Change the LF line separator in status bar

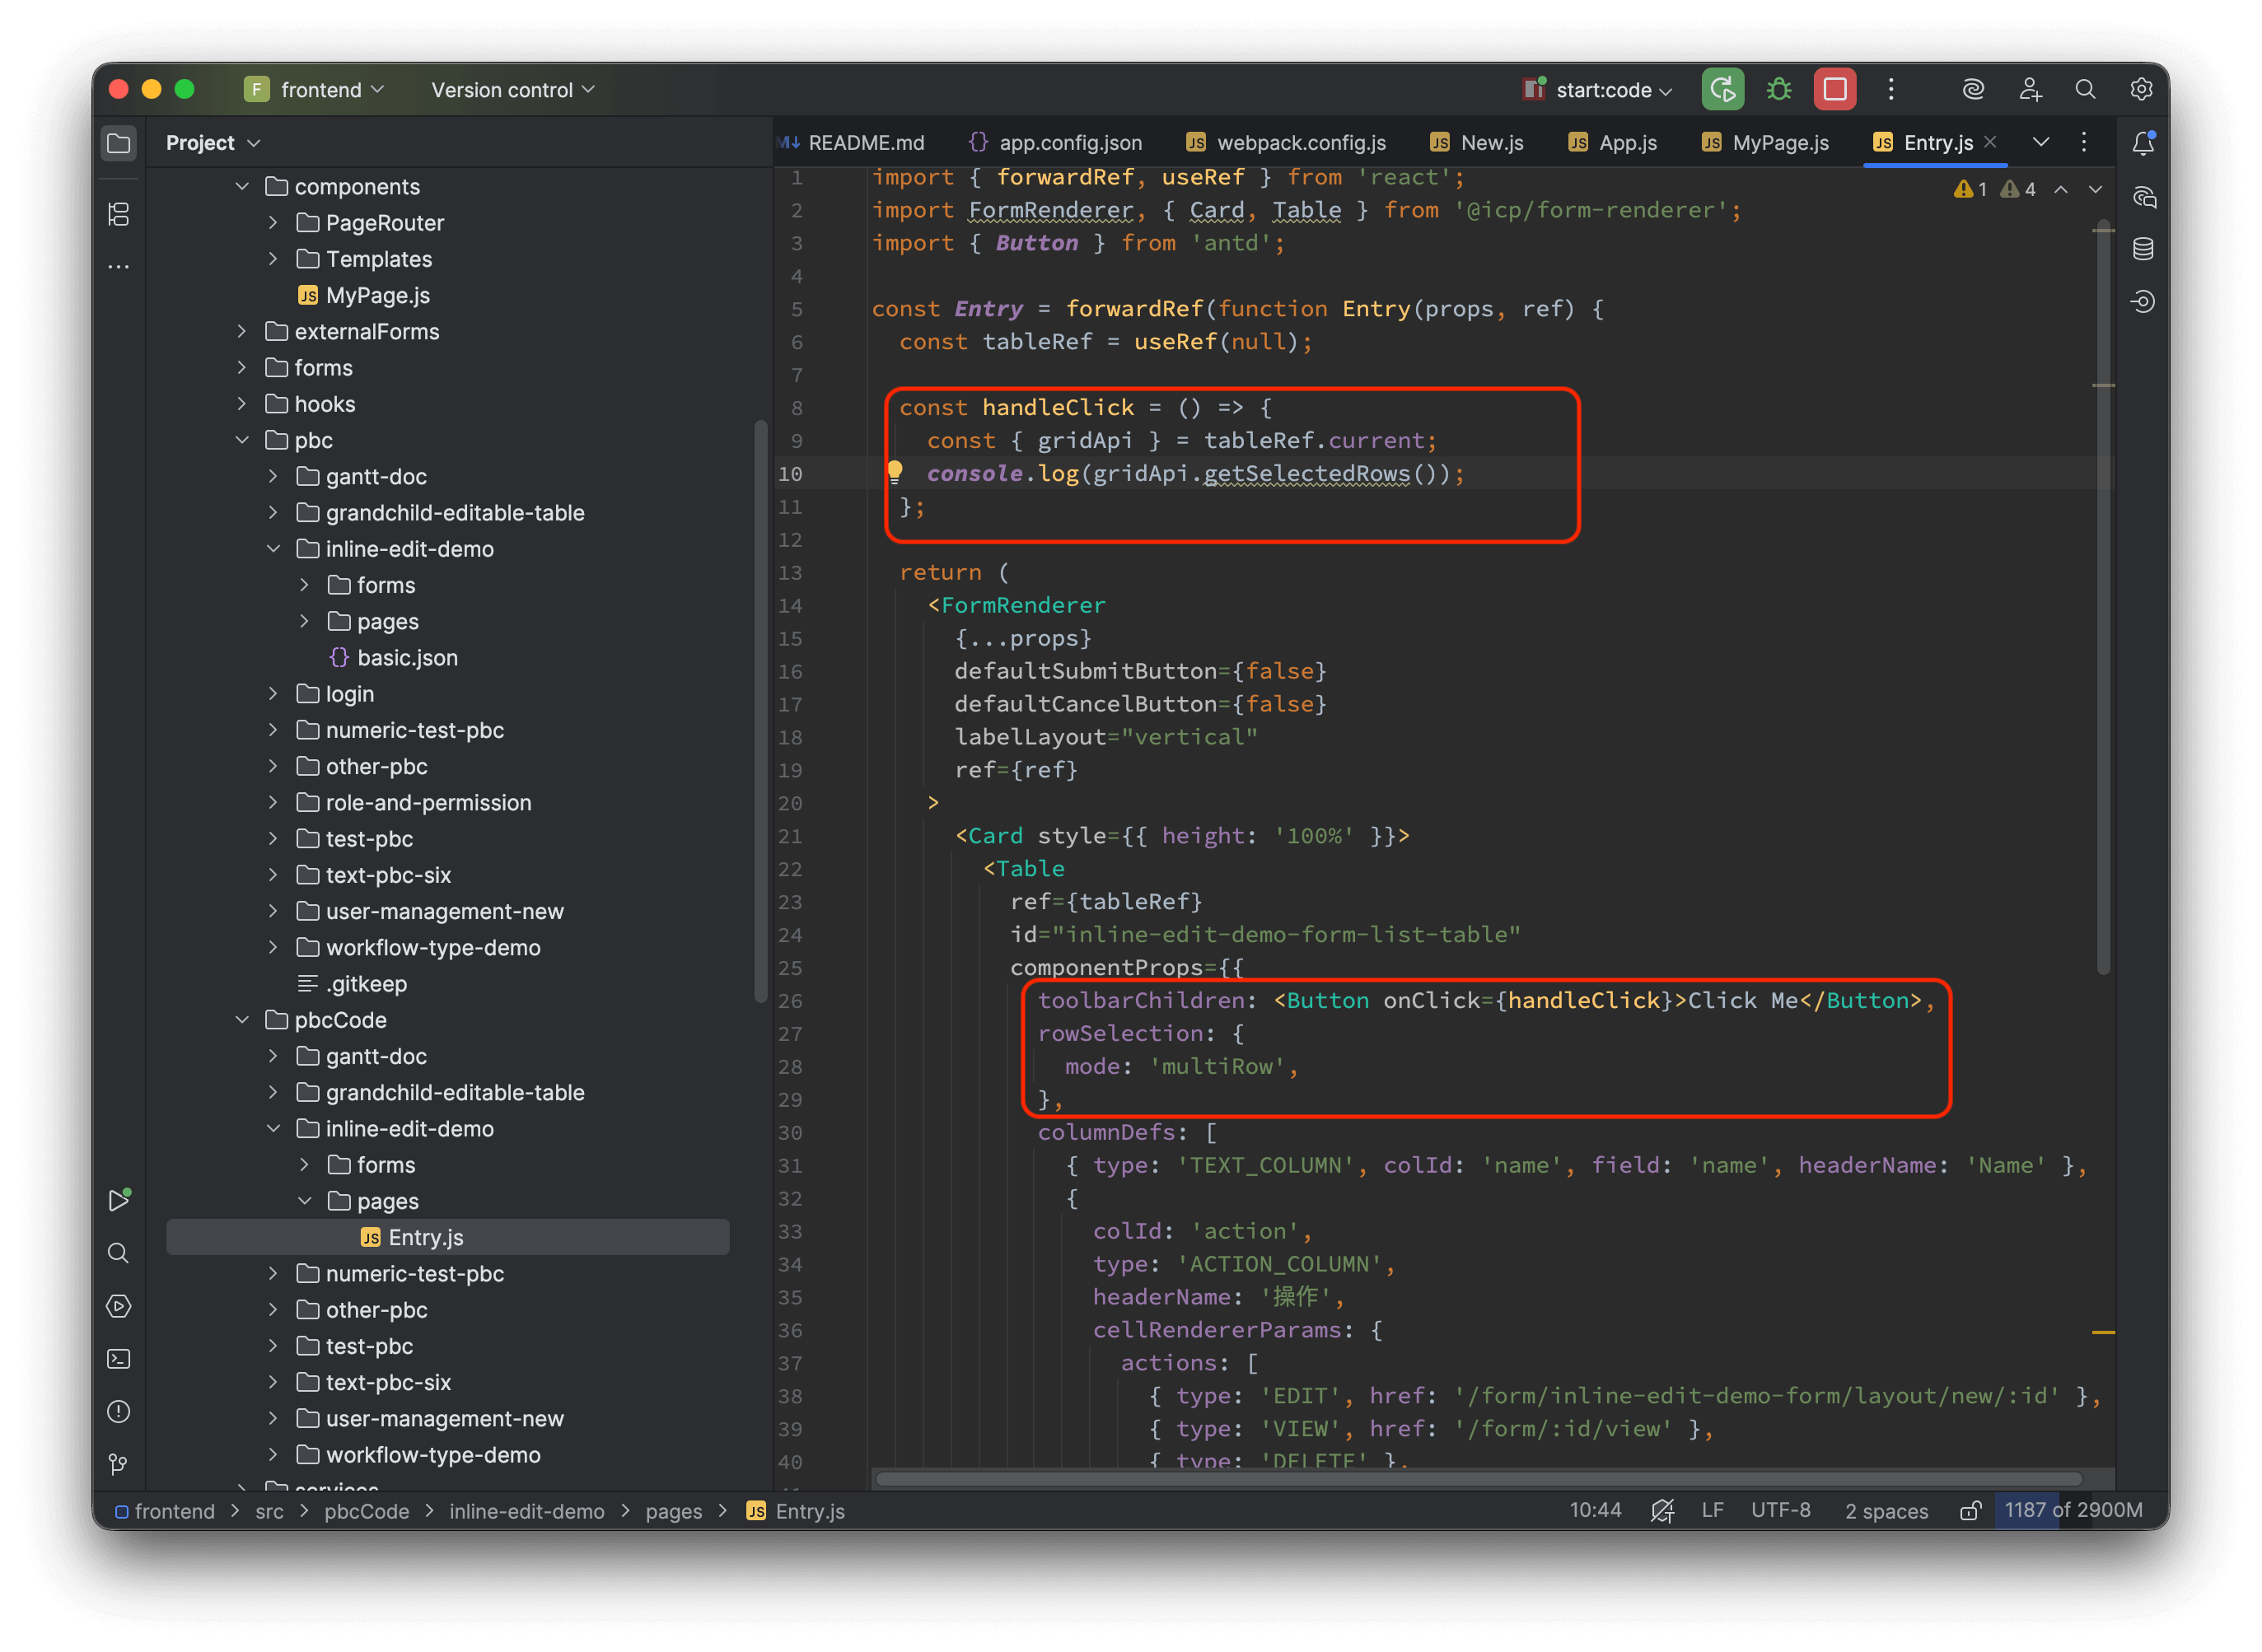[x=1712, y=1510]
